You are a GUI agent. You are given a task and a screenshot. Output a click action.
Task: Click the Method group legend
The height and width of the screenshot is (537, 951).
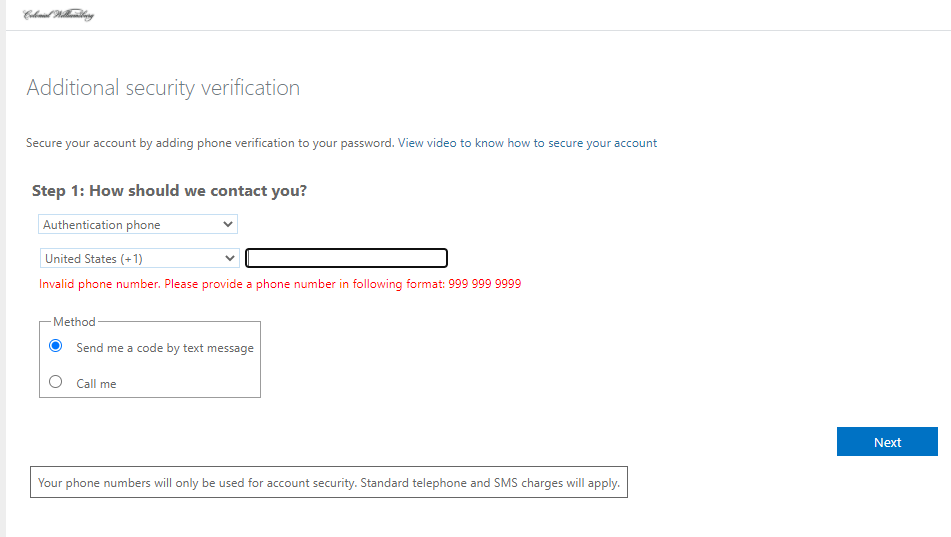(x=74, y=322)
